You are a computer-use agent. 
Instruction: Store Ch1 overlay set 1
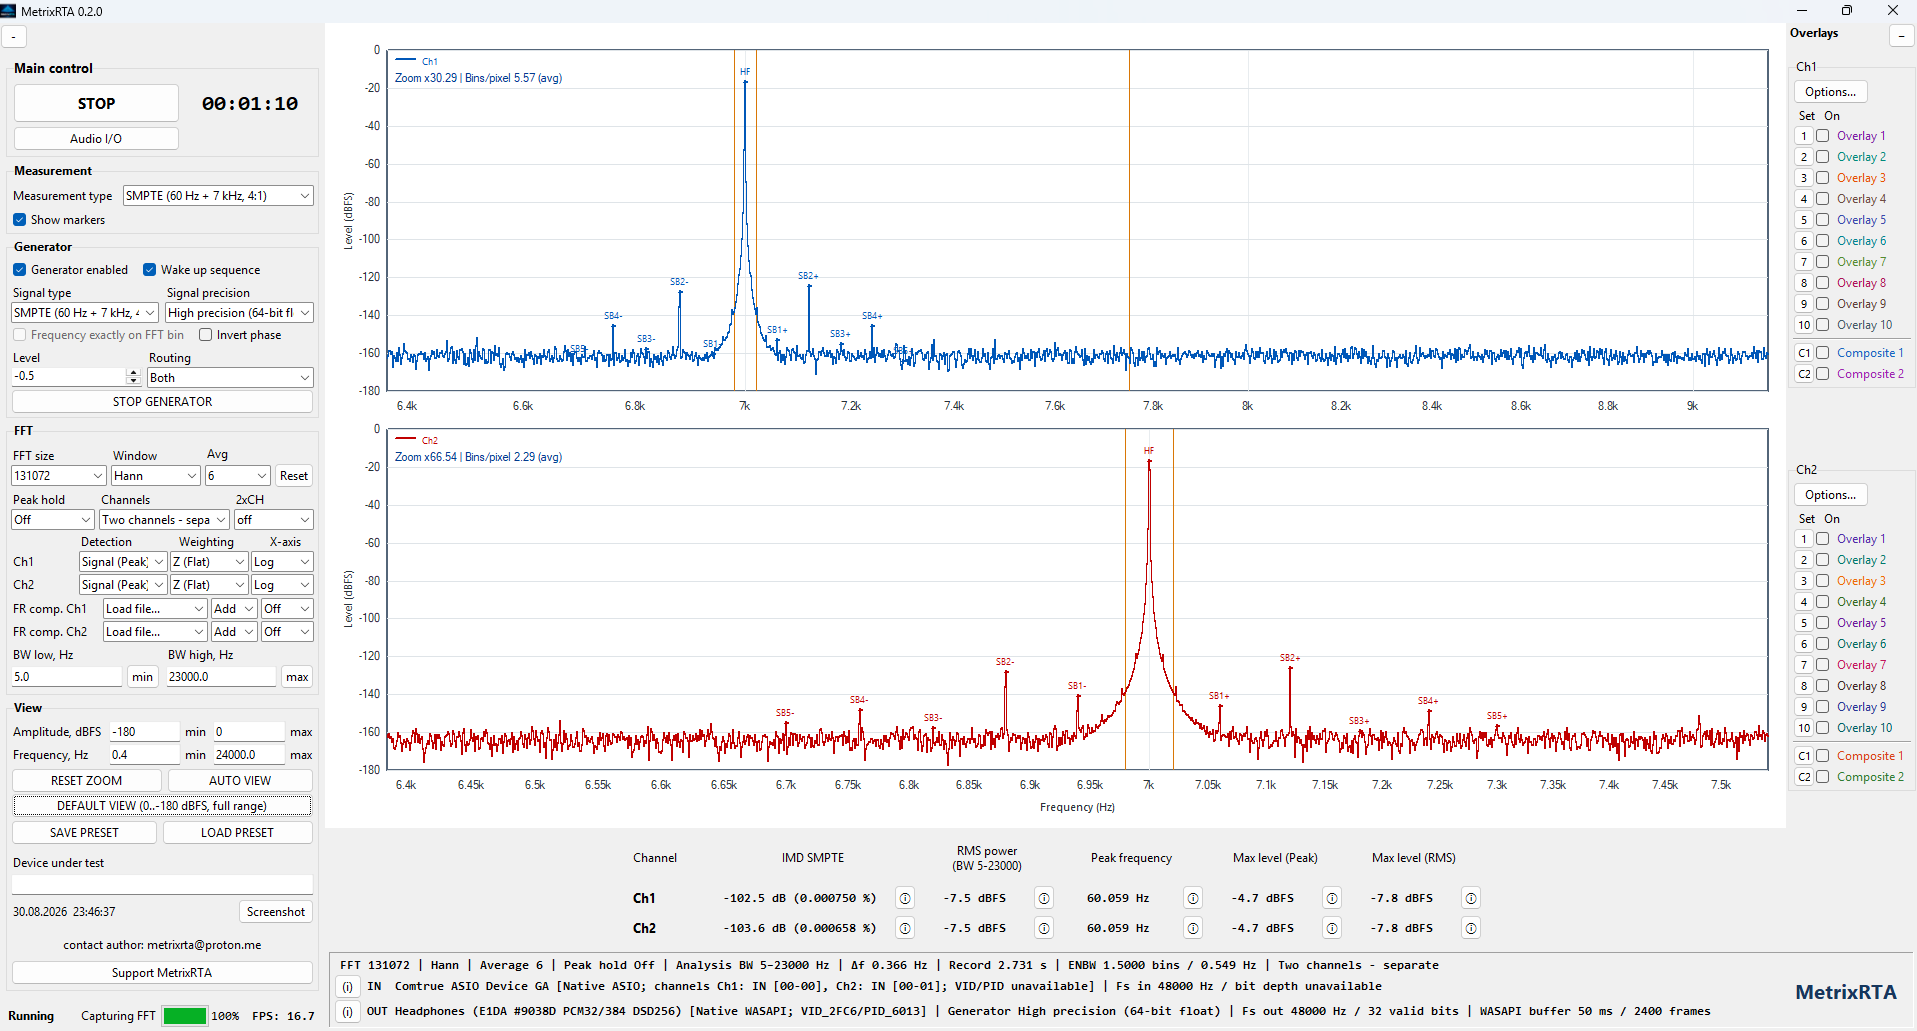click(1804, 136)
